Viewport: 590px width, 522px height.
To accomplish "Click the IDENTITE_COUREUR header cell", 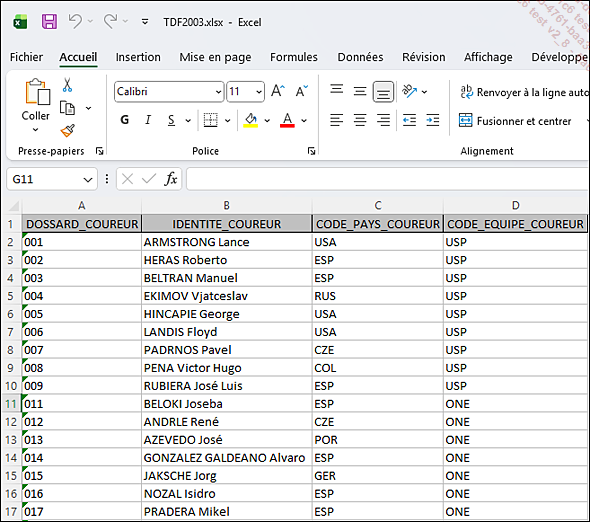I will [227, 224].
